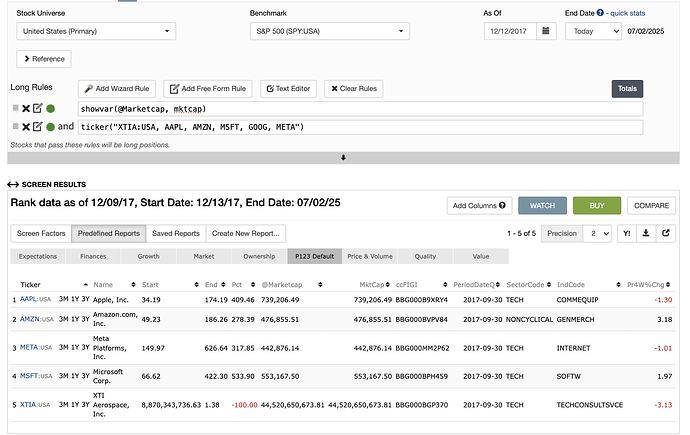This screenshot has height=435, width=690.
Task: Select the Growth report tab
Action: pos(149,256)
